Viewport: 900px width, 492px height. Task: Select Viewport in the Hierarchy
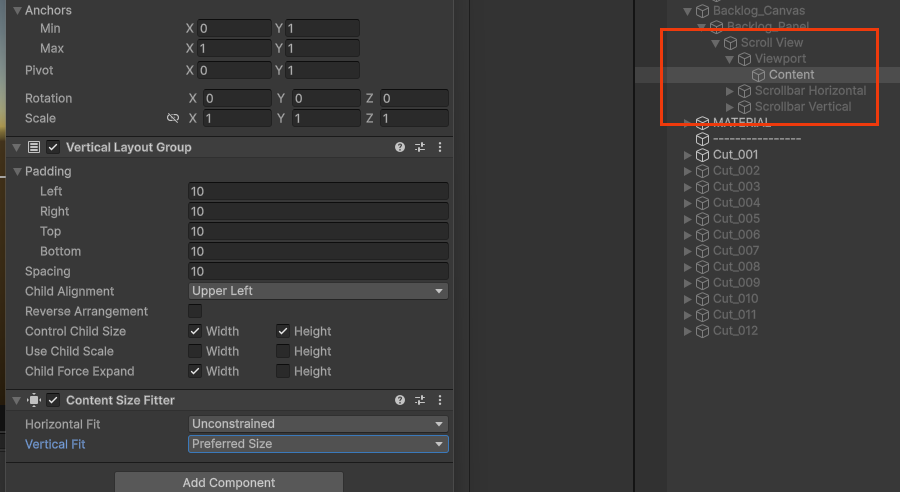click(780, 59)
